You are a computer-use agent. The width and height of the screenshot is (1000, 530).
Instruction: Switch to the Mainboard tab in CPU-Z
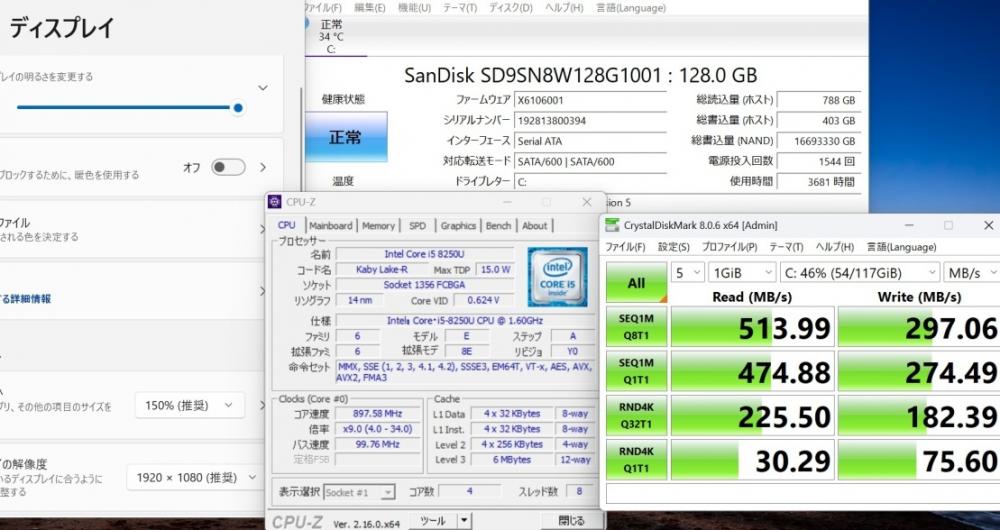(x=330, y=226)
